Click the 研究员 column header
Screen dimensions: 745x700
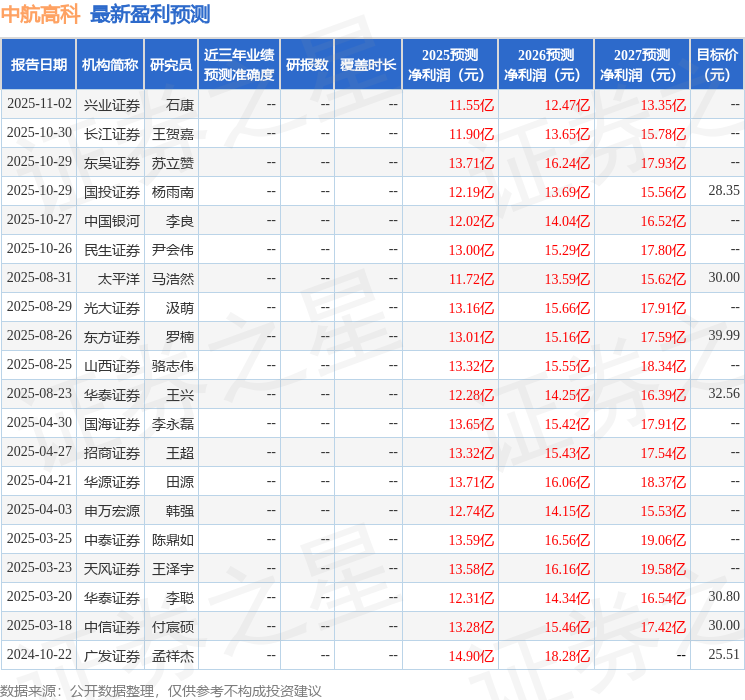click(171, 65)
